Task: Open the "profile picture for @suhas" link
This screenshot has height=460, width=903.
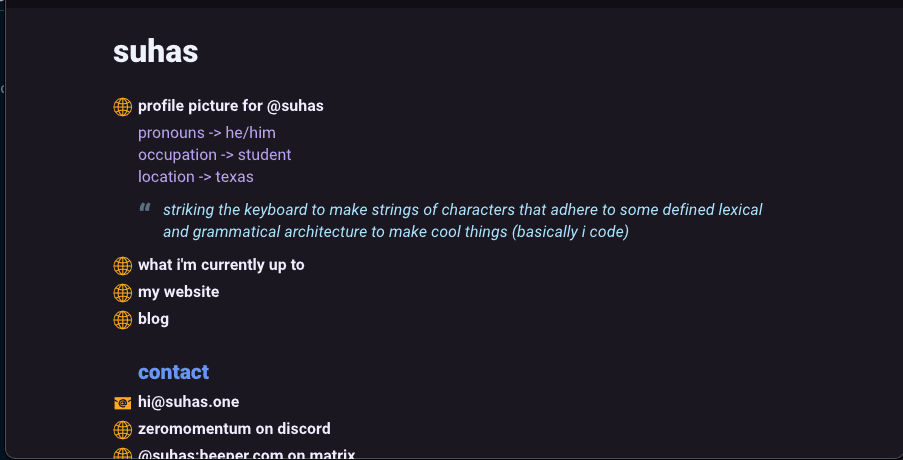Action: tap(230, 106)
